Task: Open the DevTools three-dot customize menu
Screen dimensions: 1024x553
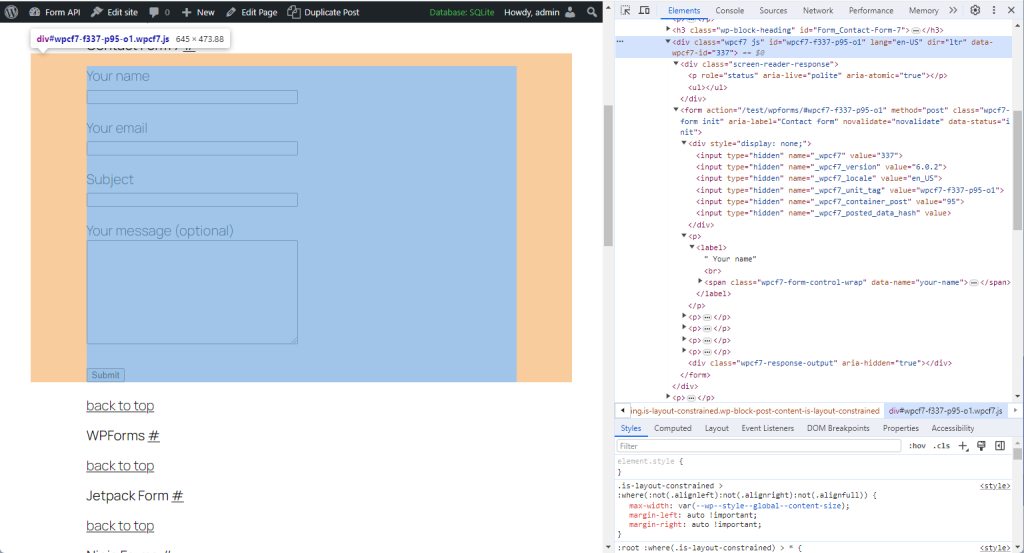Action: coord(995,10)
